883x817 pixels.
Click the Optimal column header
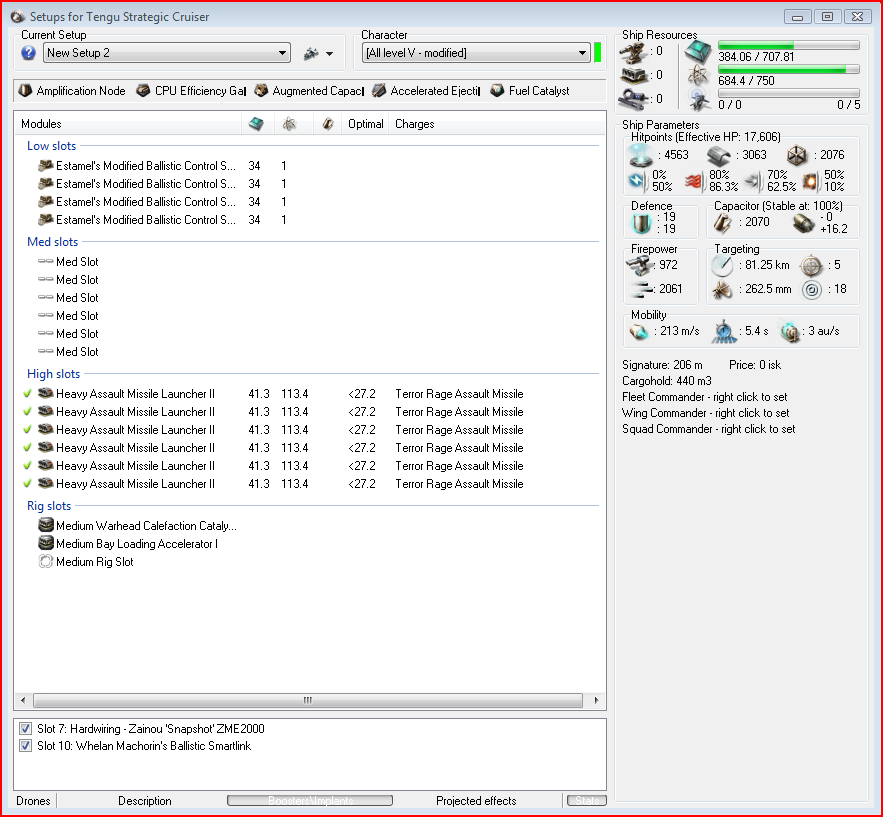pyautogui.click(x=365, y=124)
